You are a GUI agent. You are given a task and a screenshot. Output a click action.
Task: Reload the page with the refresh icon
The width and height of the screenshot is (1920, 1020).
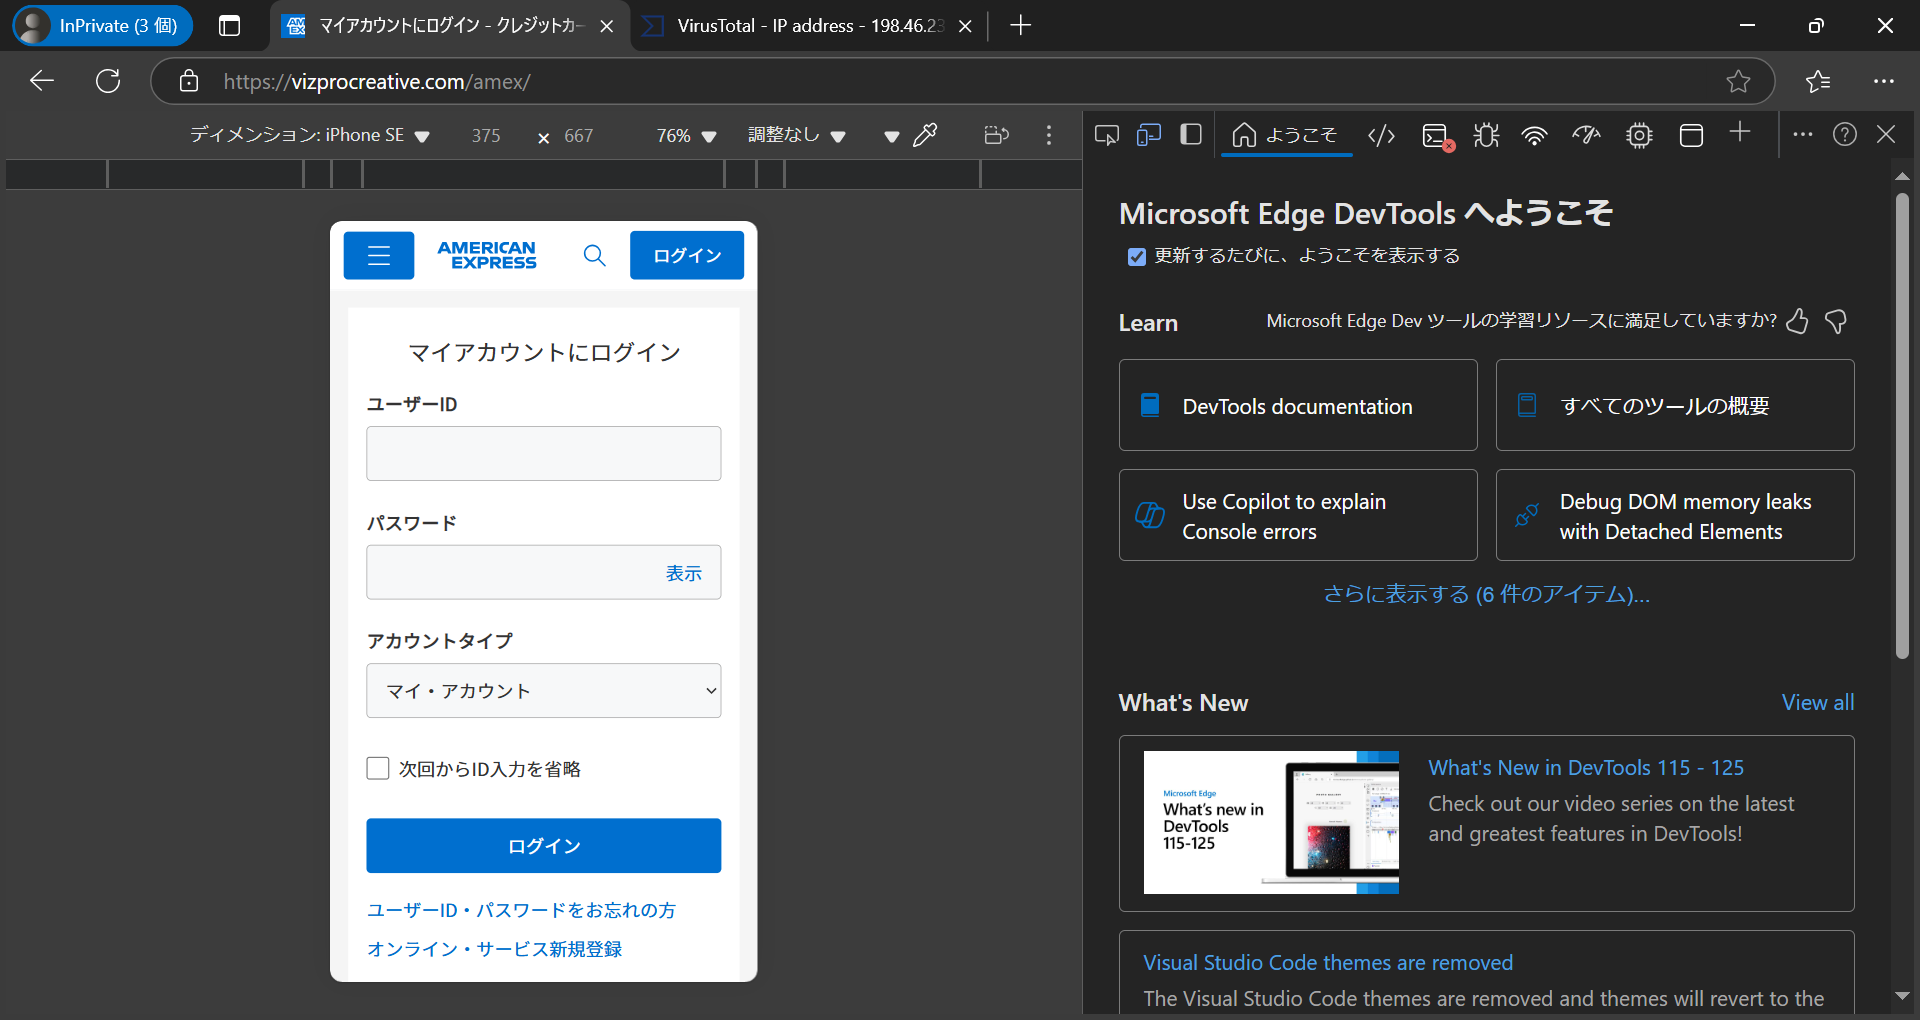tap(108, 81)
